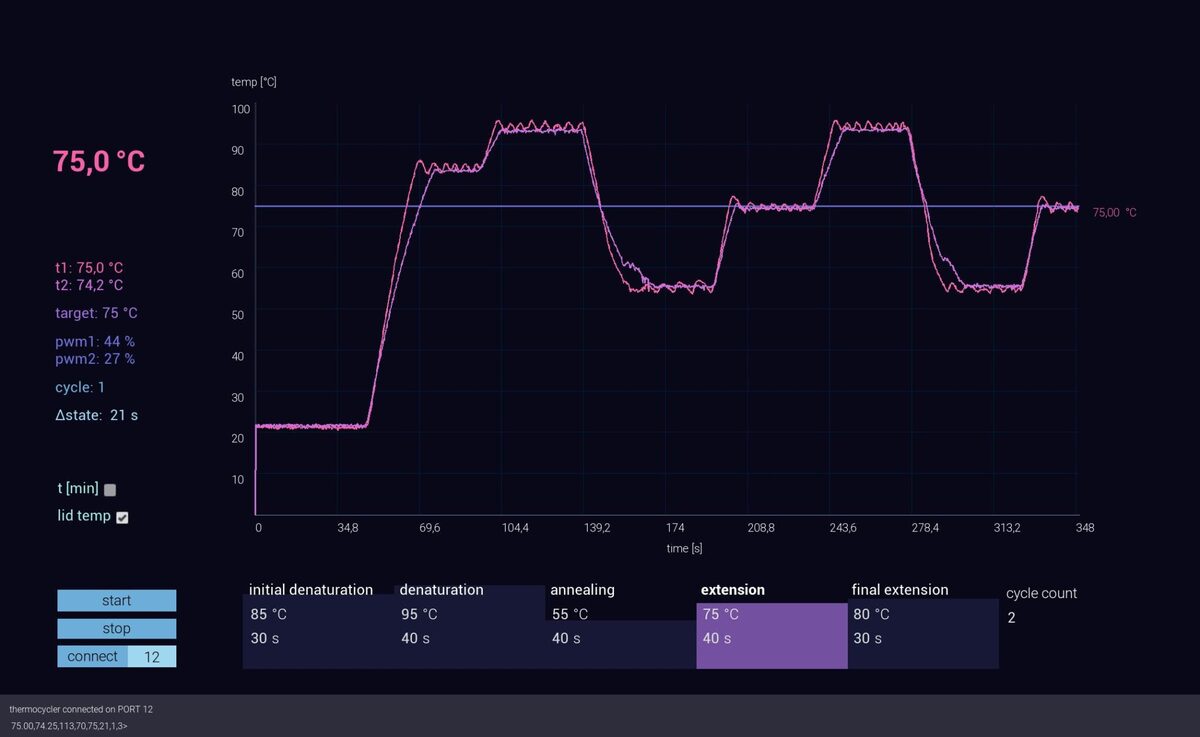The image size is (1200, 737).
Task: Edit denaturation duration 40 s
Action: 415,638
